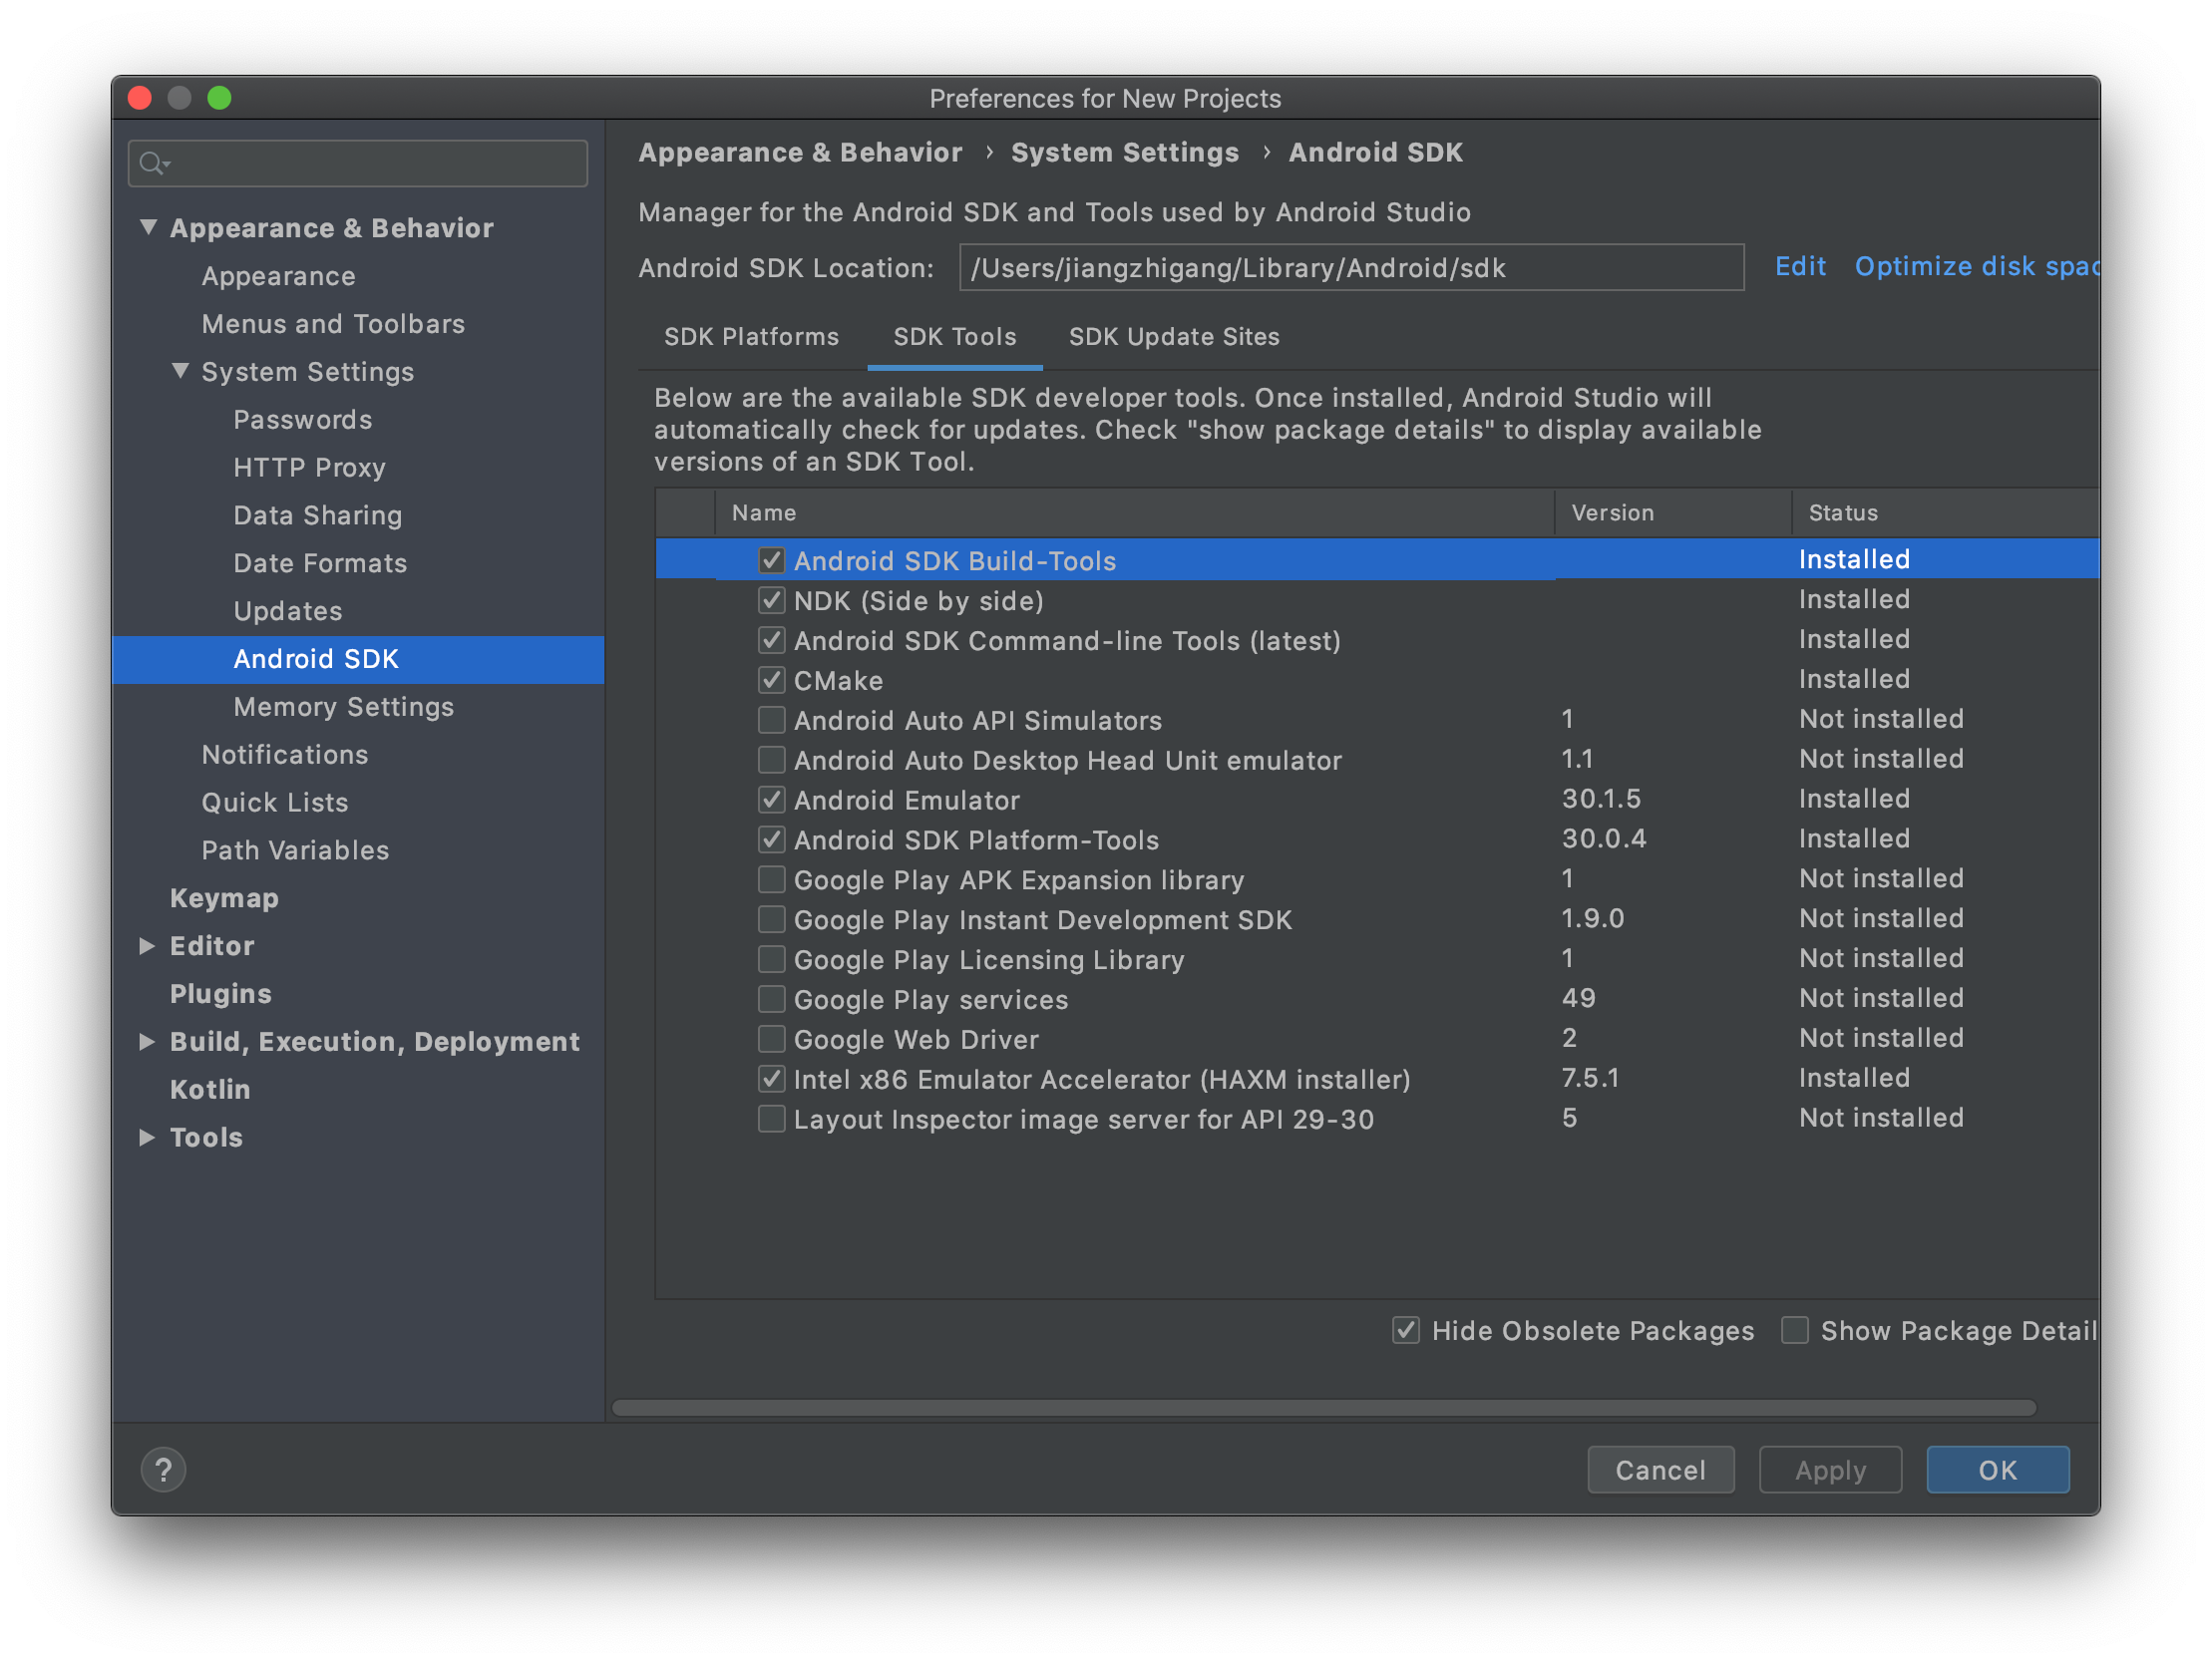Select Google Web Driver row name
2212x1663 pixels.
click(916, 1040)
